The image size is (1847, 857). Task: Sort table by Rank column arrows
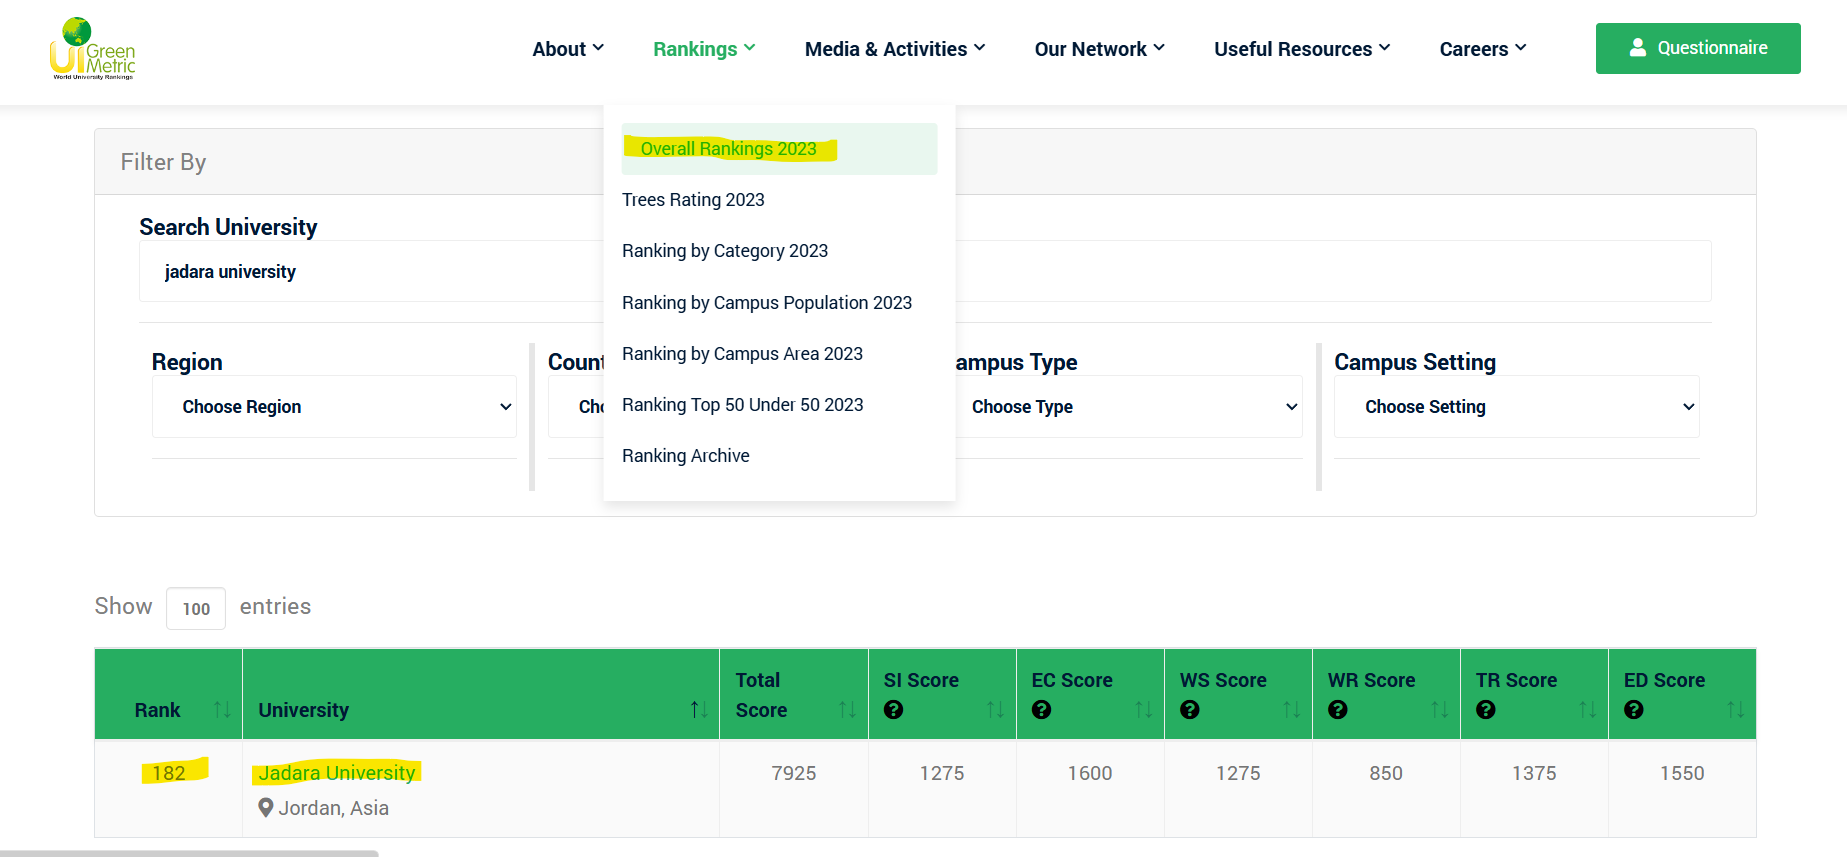pyautogui.click(x=222, y=710)
